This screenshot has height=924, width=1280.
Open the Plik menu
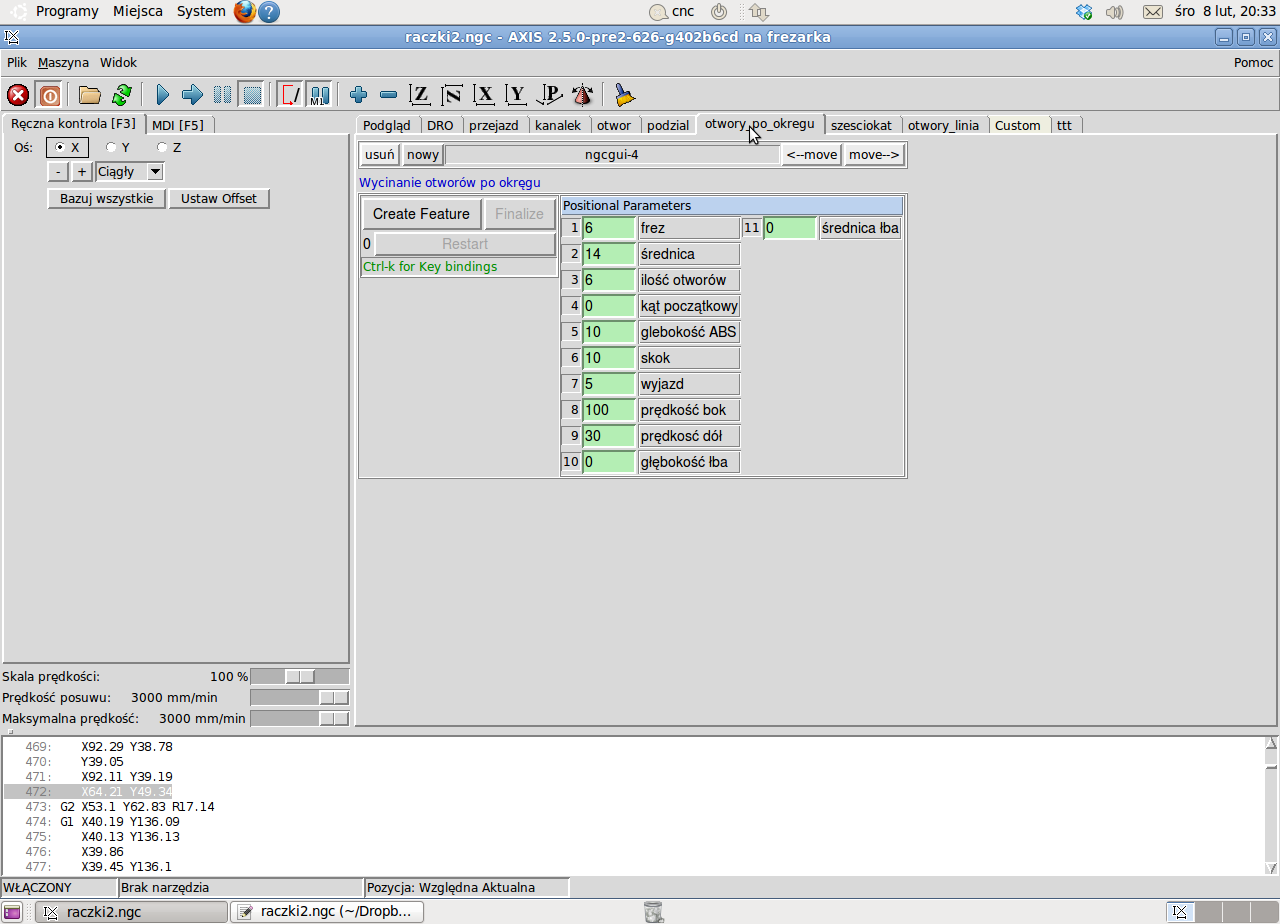click(x=17, y=62)
